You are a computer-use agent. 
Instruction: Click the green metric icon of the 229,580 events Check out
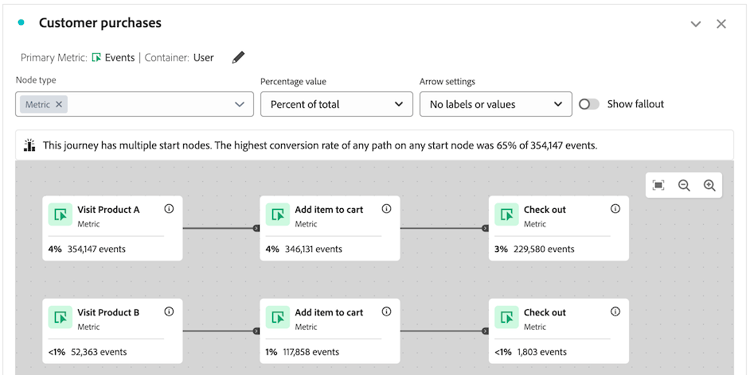point(507,215)
